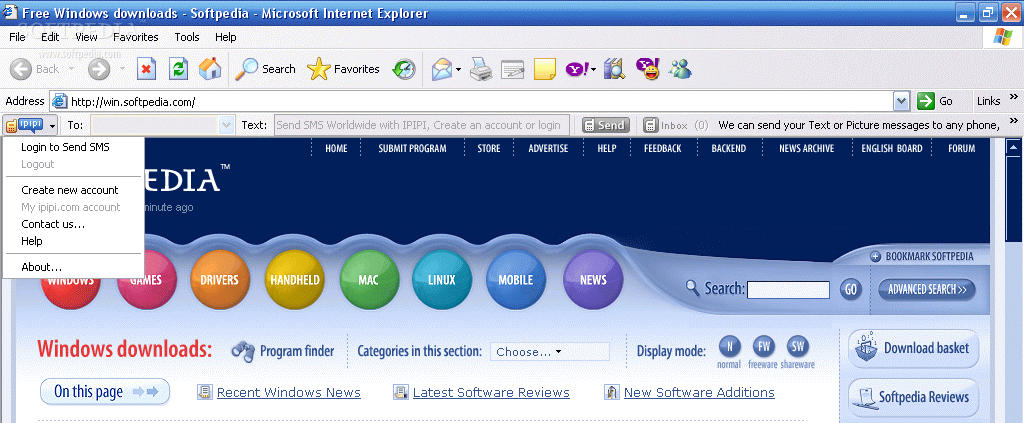Image resolution: width=1024 pixels, height=423 pixels.
Task: Click Bookmark Softpedia plus icon
Action: click(875, 257)
